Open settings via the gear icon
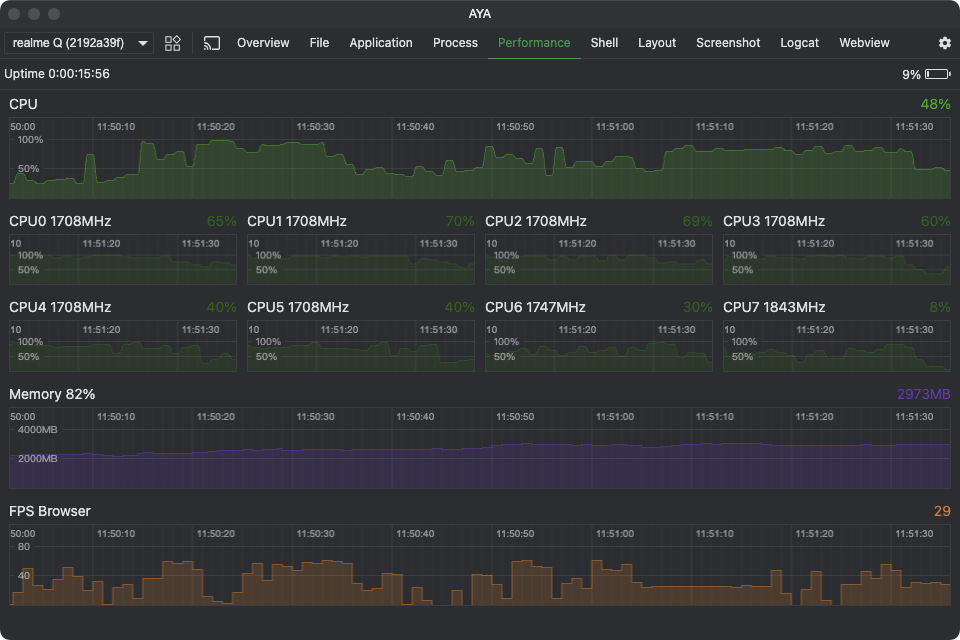The width and height of the screenshot is (960, 640). pos(945,43)
